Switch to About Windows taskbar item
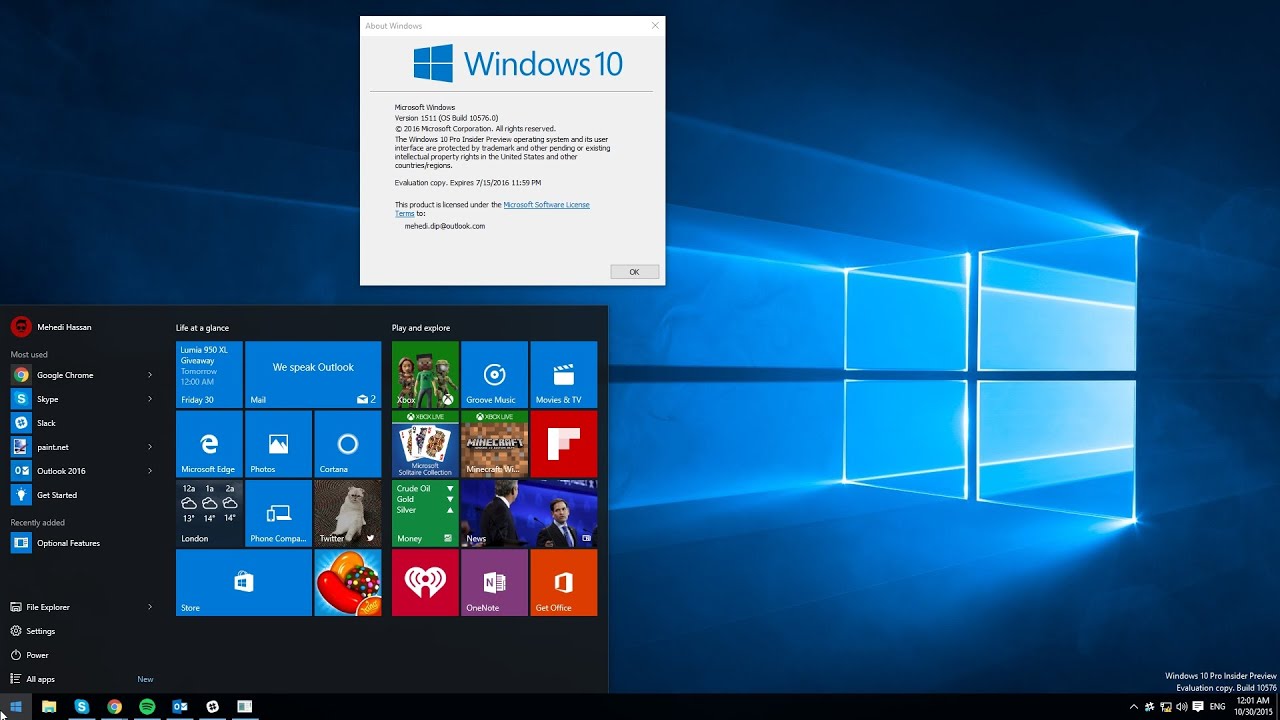The width and height of the screenshot is (1280, 720). point(245,706)
